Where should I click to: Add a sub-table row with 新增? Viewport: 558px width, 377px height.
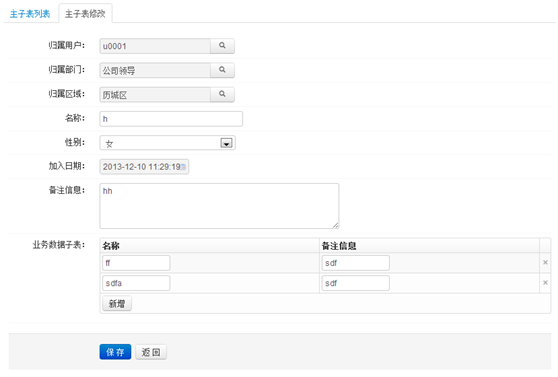click(x=117, y=304)
